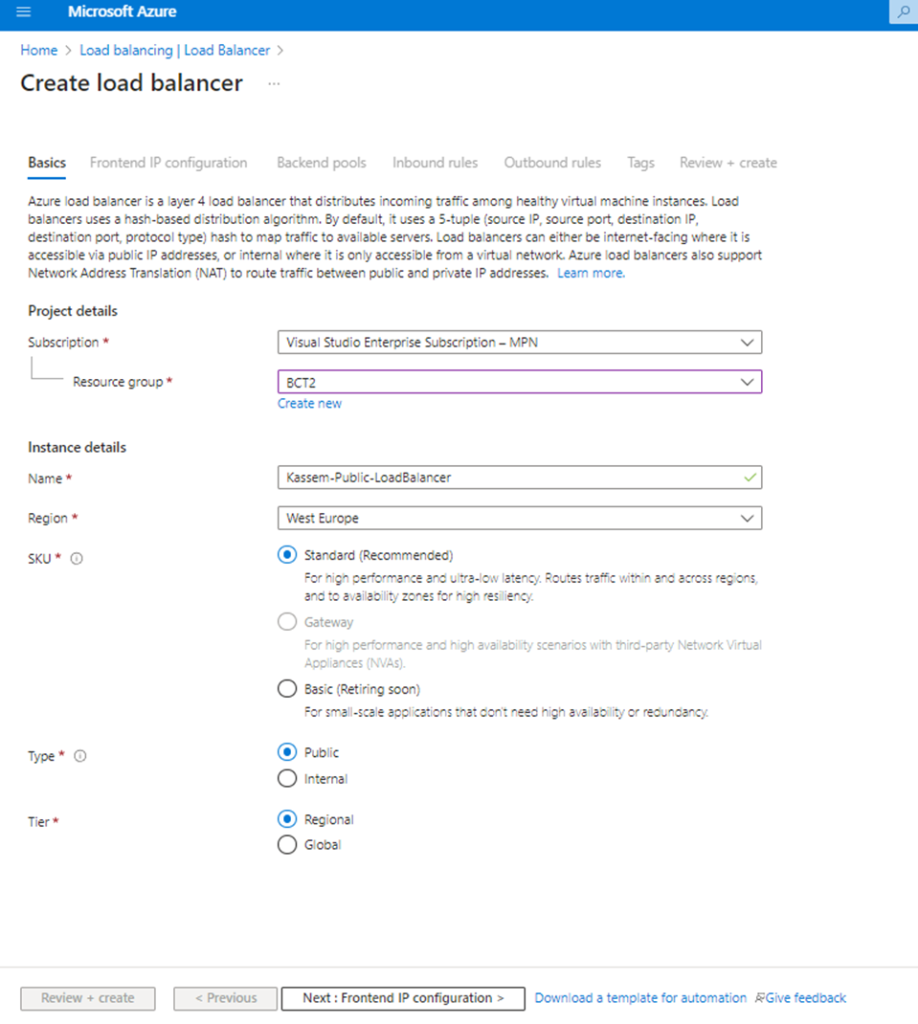The width and height of the screenshot is (918, 1024).
Task: Click the Review + create button
Action: 87,999
